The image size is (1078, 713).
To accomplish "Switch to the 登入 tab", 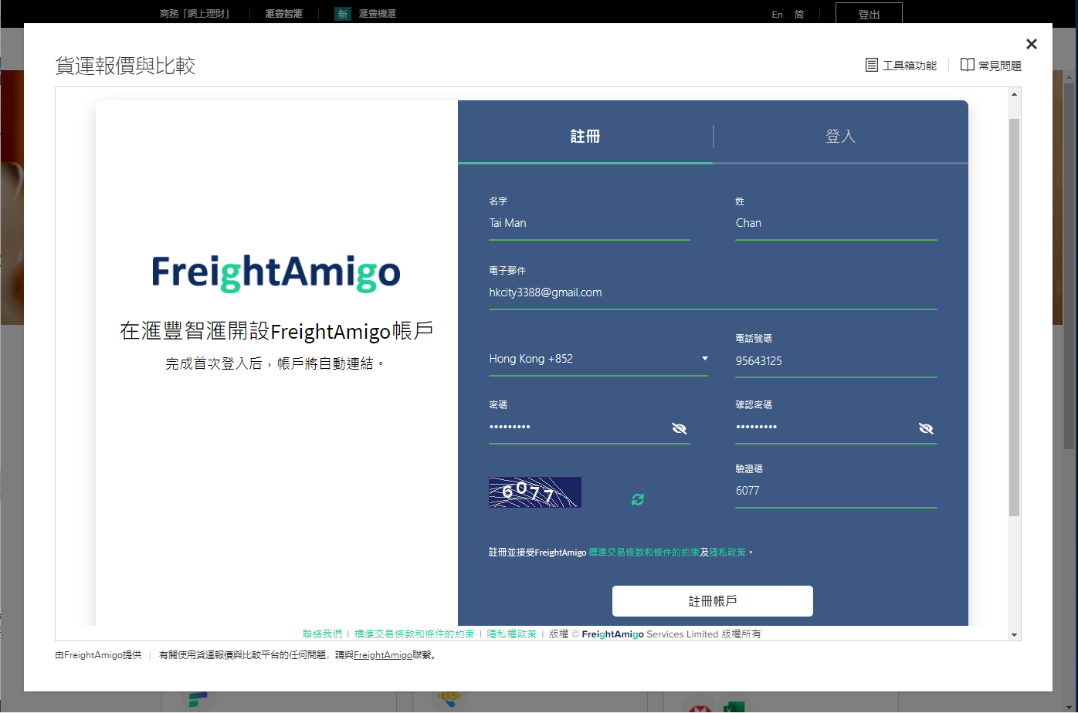I will (841, 136).
